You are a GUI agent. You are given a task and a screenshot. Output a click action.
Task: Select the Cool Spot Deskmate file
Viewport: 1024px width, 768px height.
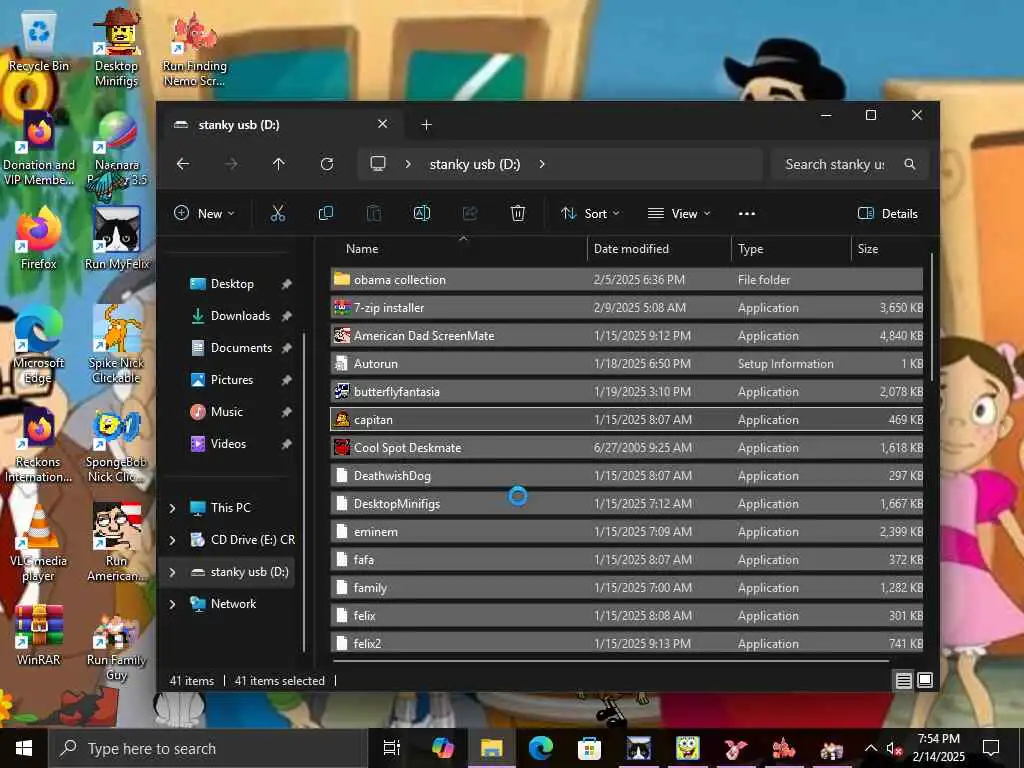(627, 448)
